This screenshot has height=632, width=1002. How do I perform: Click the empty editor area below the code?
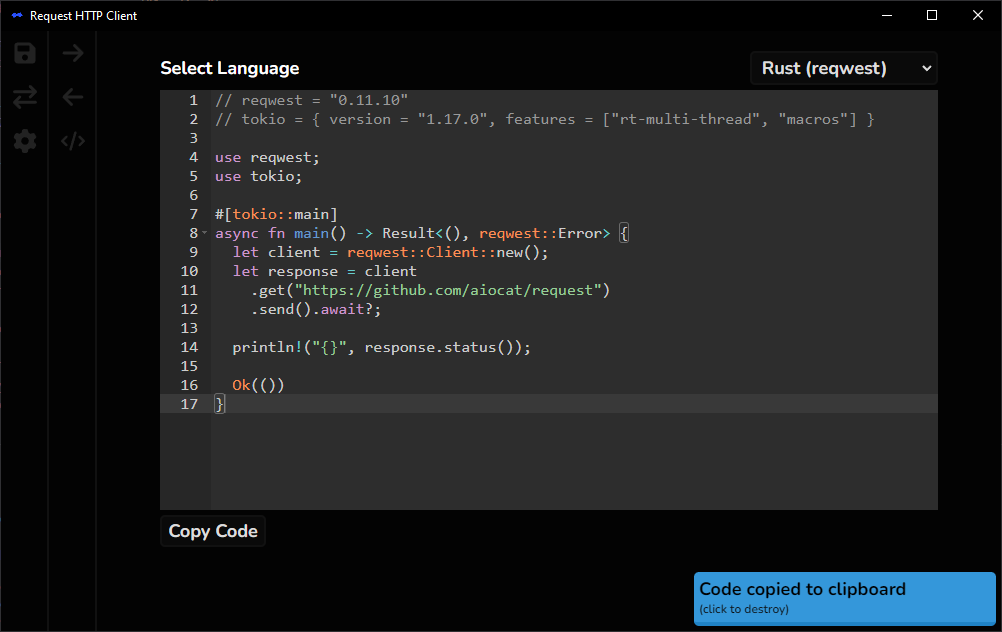[574, 461]
